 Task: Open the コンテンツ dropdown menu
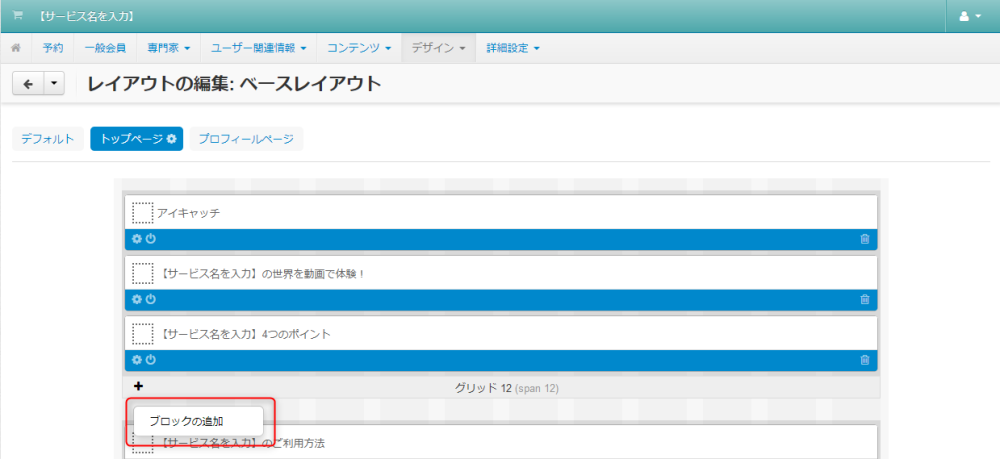358,48
